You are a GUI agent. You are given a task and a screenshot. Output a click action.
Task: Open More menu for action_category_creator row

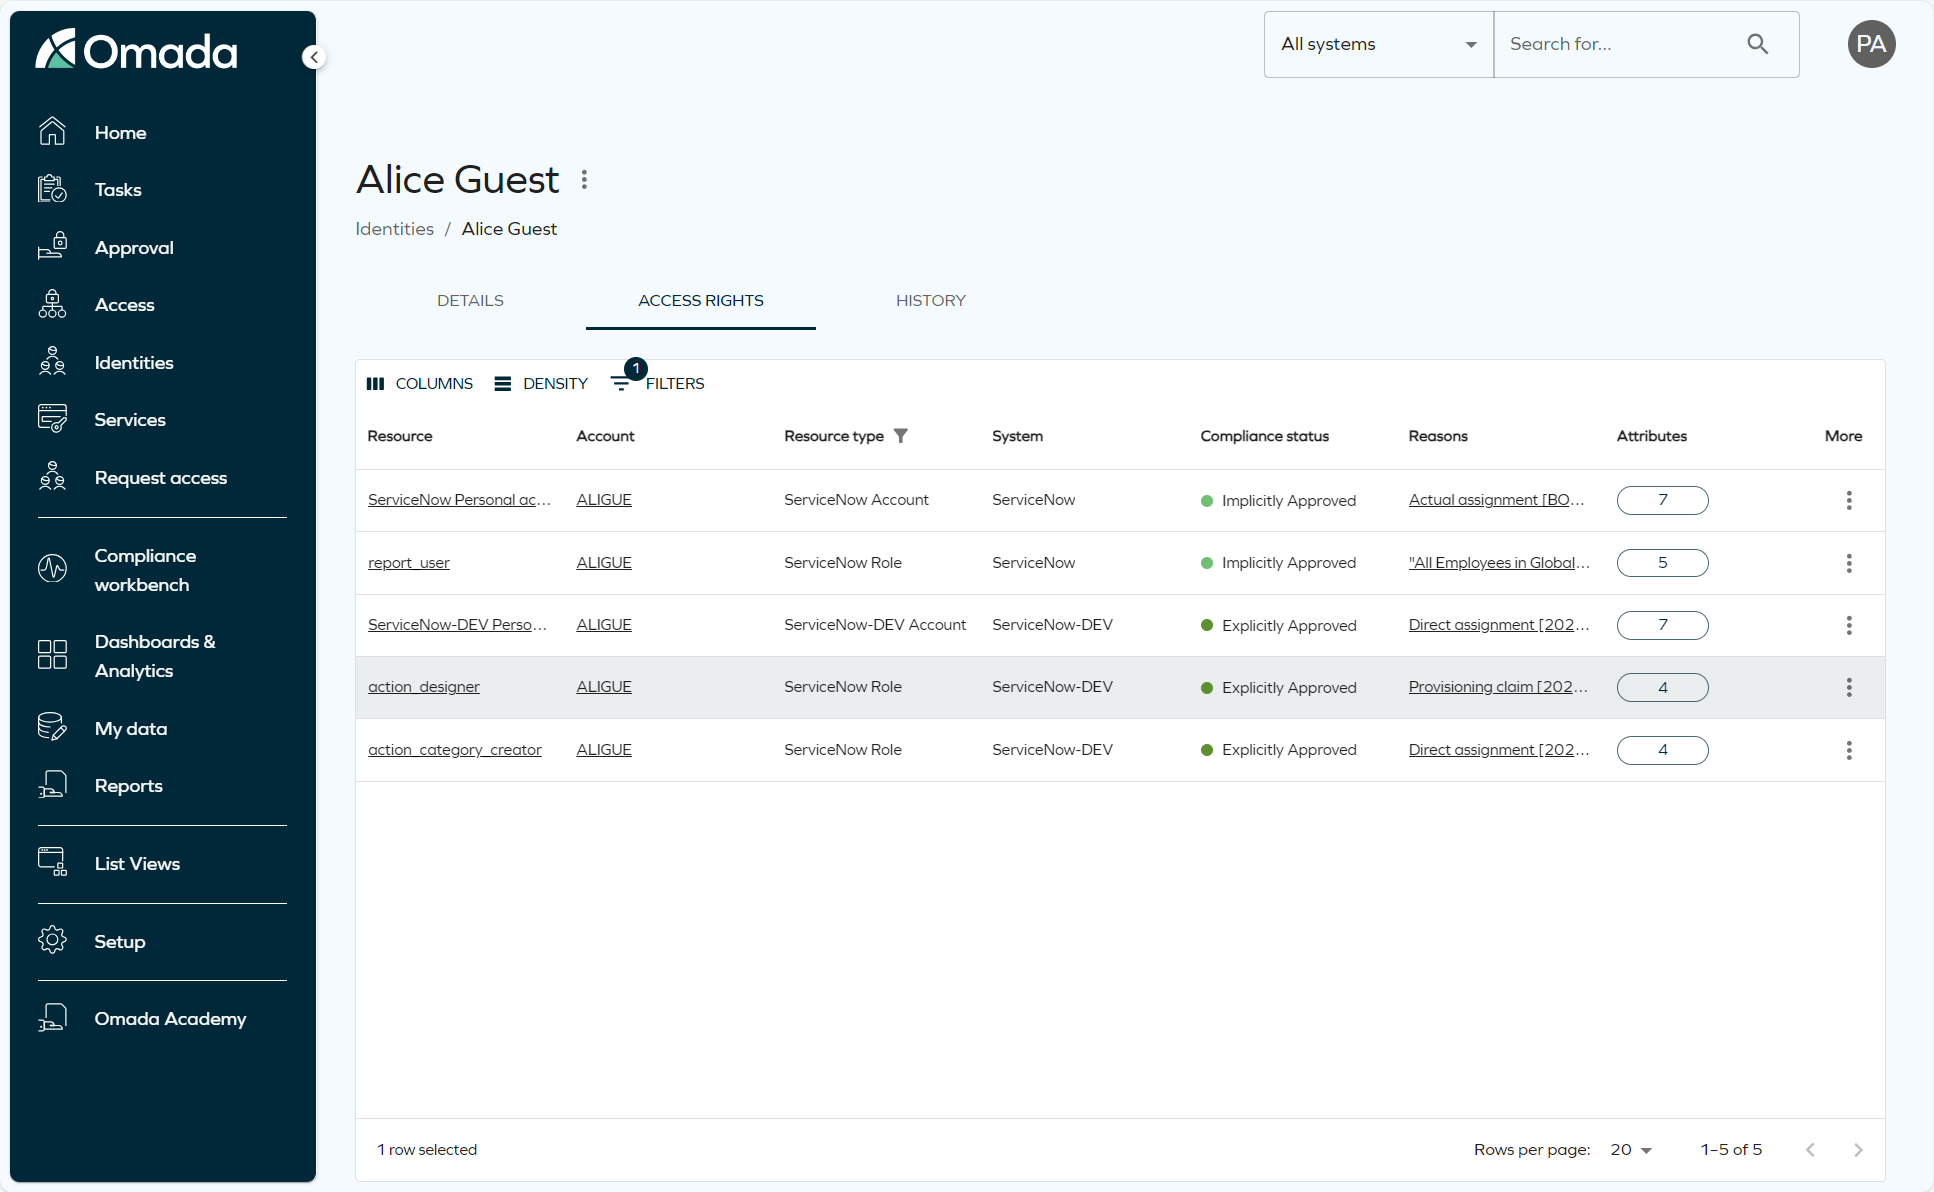coord(1849,750)
